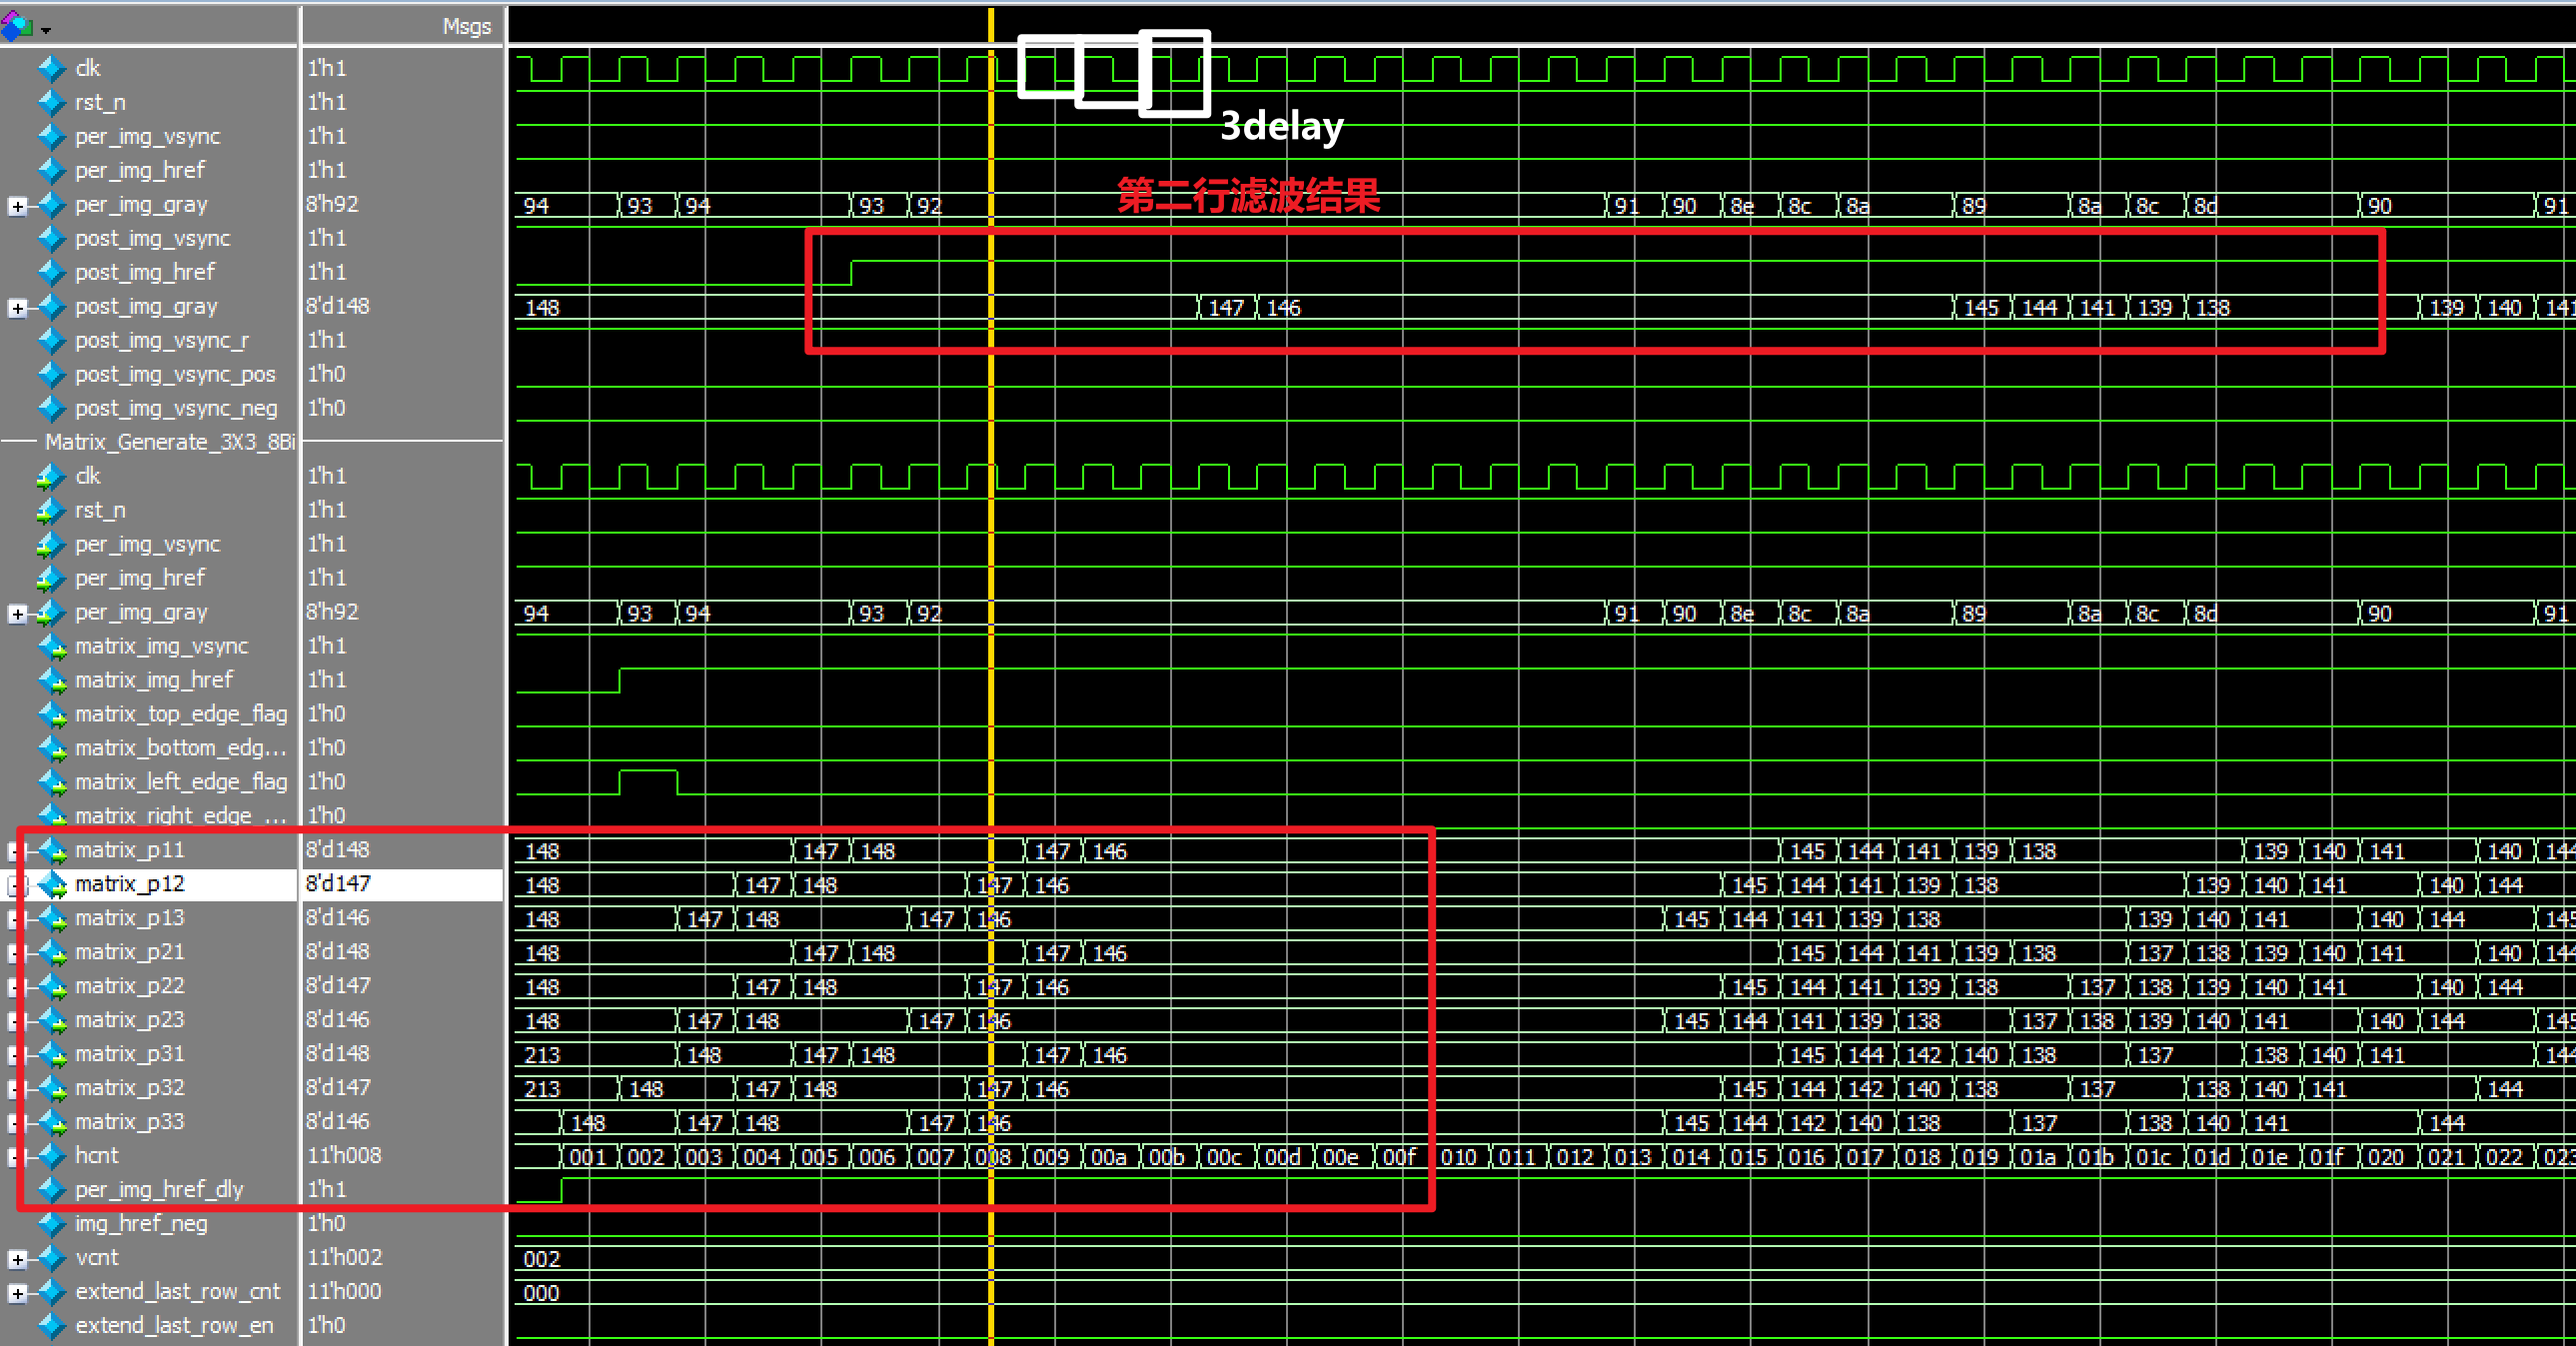This screenshot has width=2576, height=1346.
Task: Expand the matrix_p12 signal
Action: pos(15,885)
